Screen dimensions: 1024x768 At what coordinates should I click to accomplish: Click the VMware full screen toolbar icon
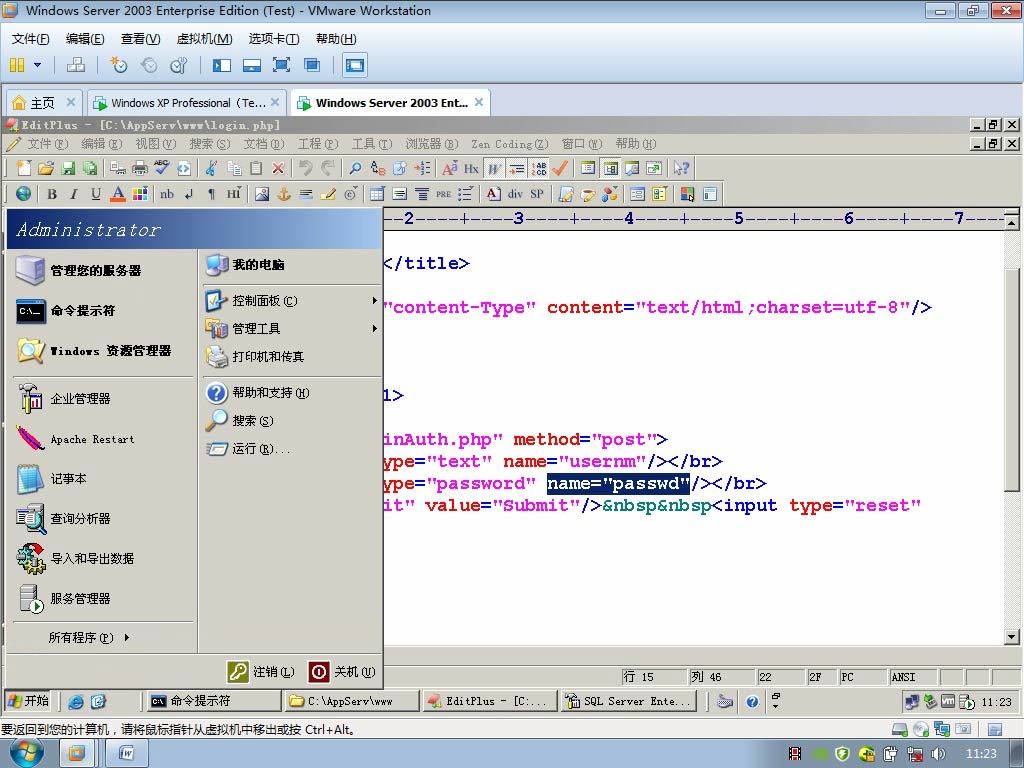281,65
